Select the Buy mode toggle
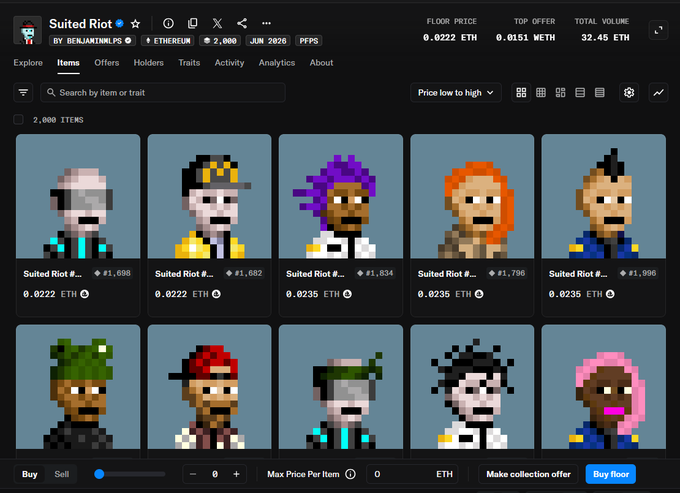The height and width of the screenshot is (493, 680). point(29,474)
